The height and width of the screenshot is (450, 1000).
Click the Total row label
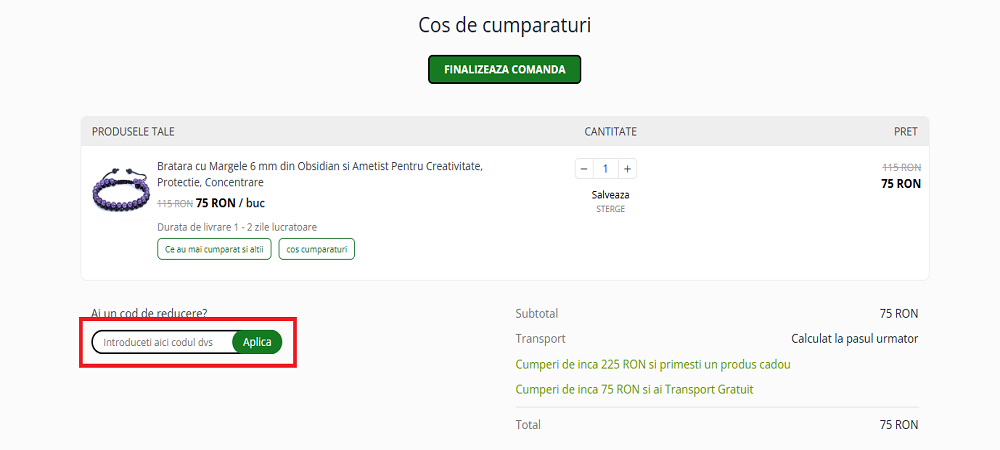528,425
